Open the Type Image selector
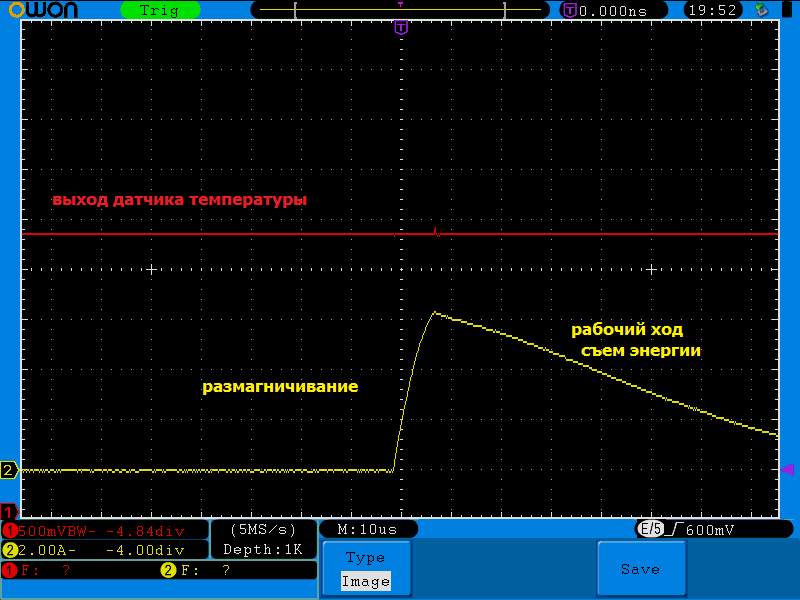The width and height of the screenshot is (800, 600). point(365,569)
